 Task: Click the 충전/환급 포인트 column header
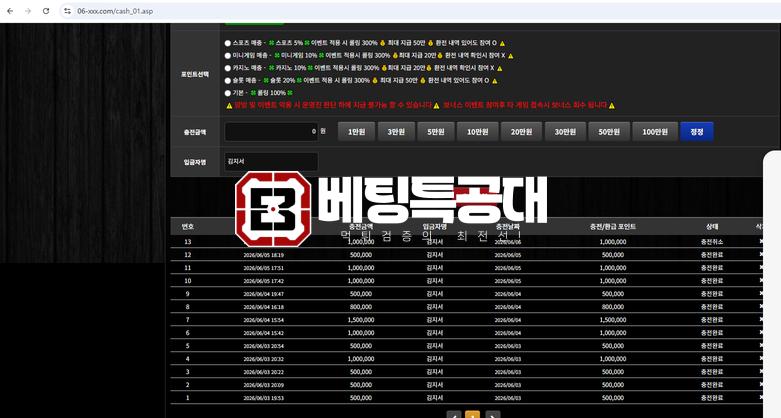[x=613, y=227]
